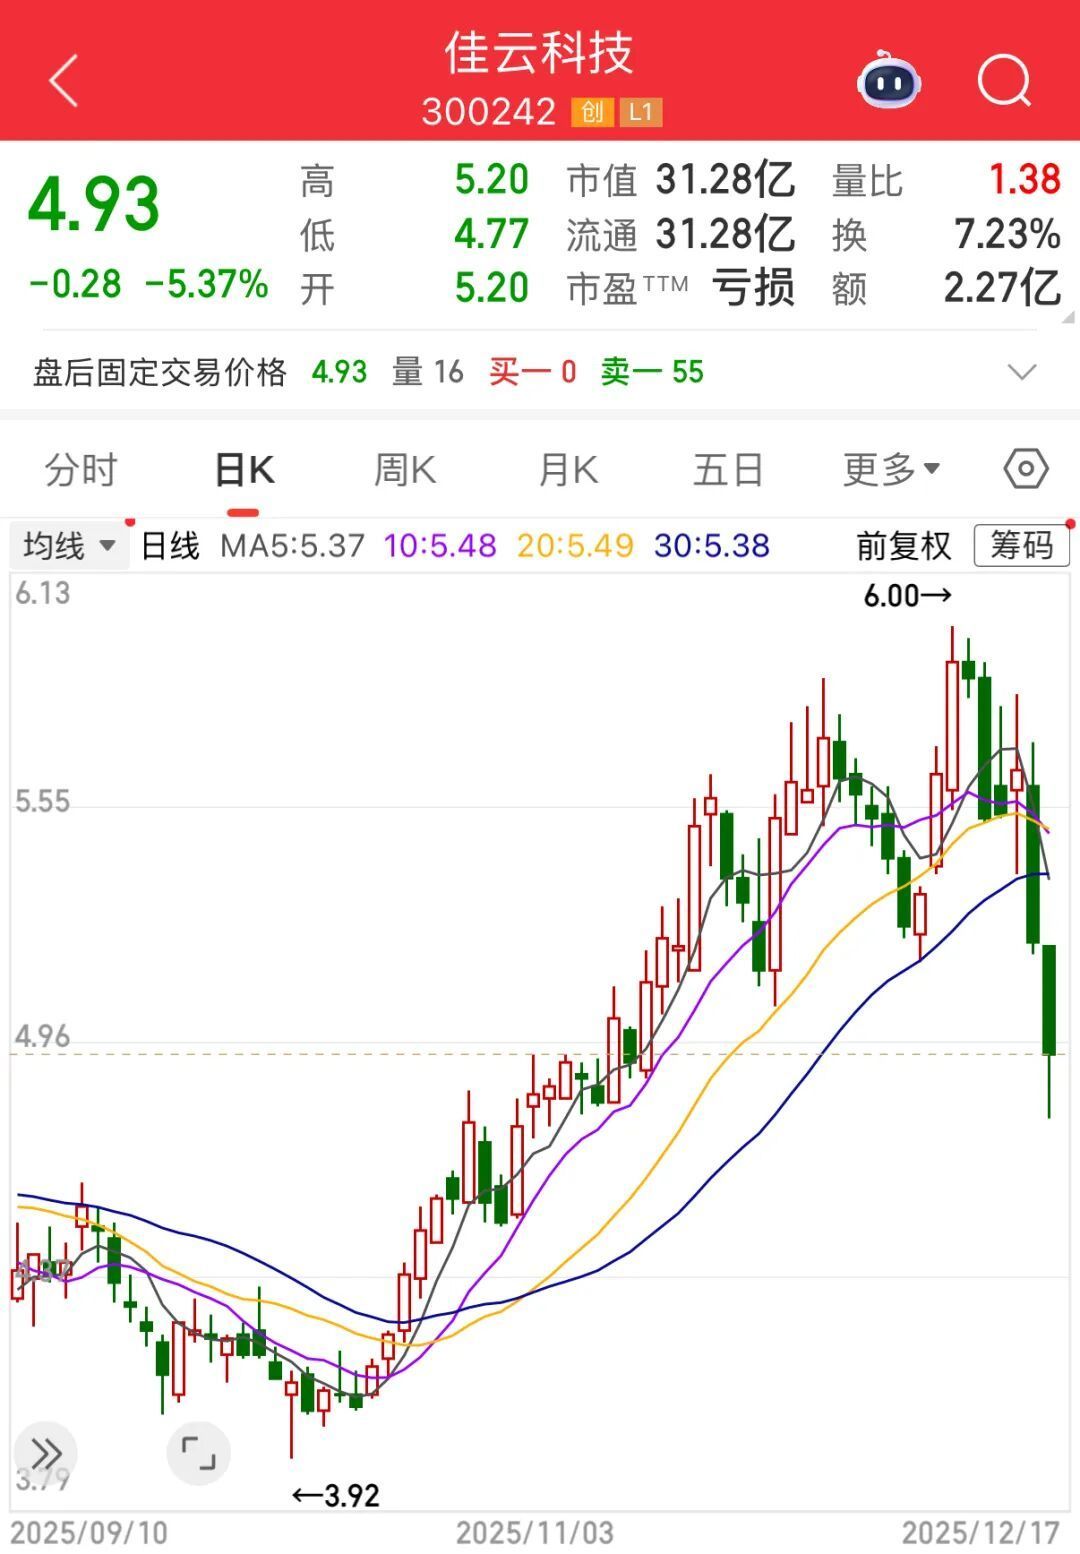Viewport: 1080px width, 1554px height.
Task: Tap the 日K tab
Action: pyautogui.click(x=244, y=469)
